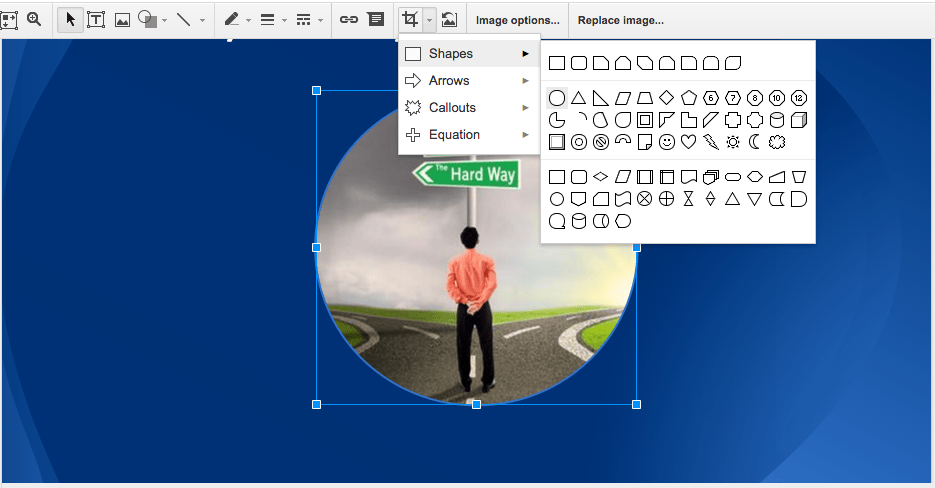Image resolution: width=935 pixels, height=488 pixels.
Task: Click the comment icon next to link
Action: pos(376,20)
